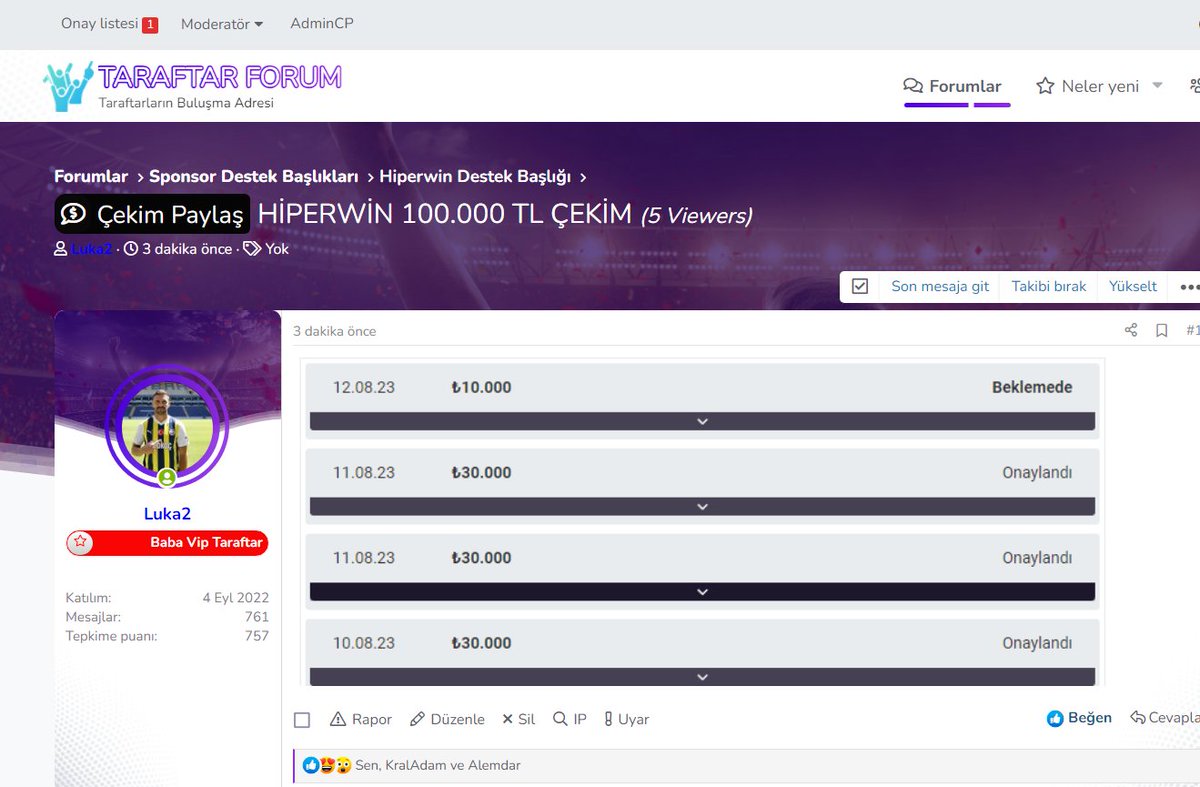Click Takibi bırak button

point(1049,286)
